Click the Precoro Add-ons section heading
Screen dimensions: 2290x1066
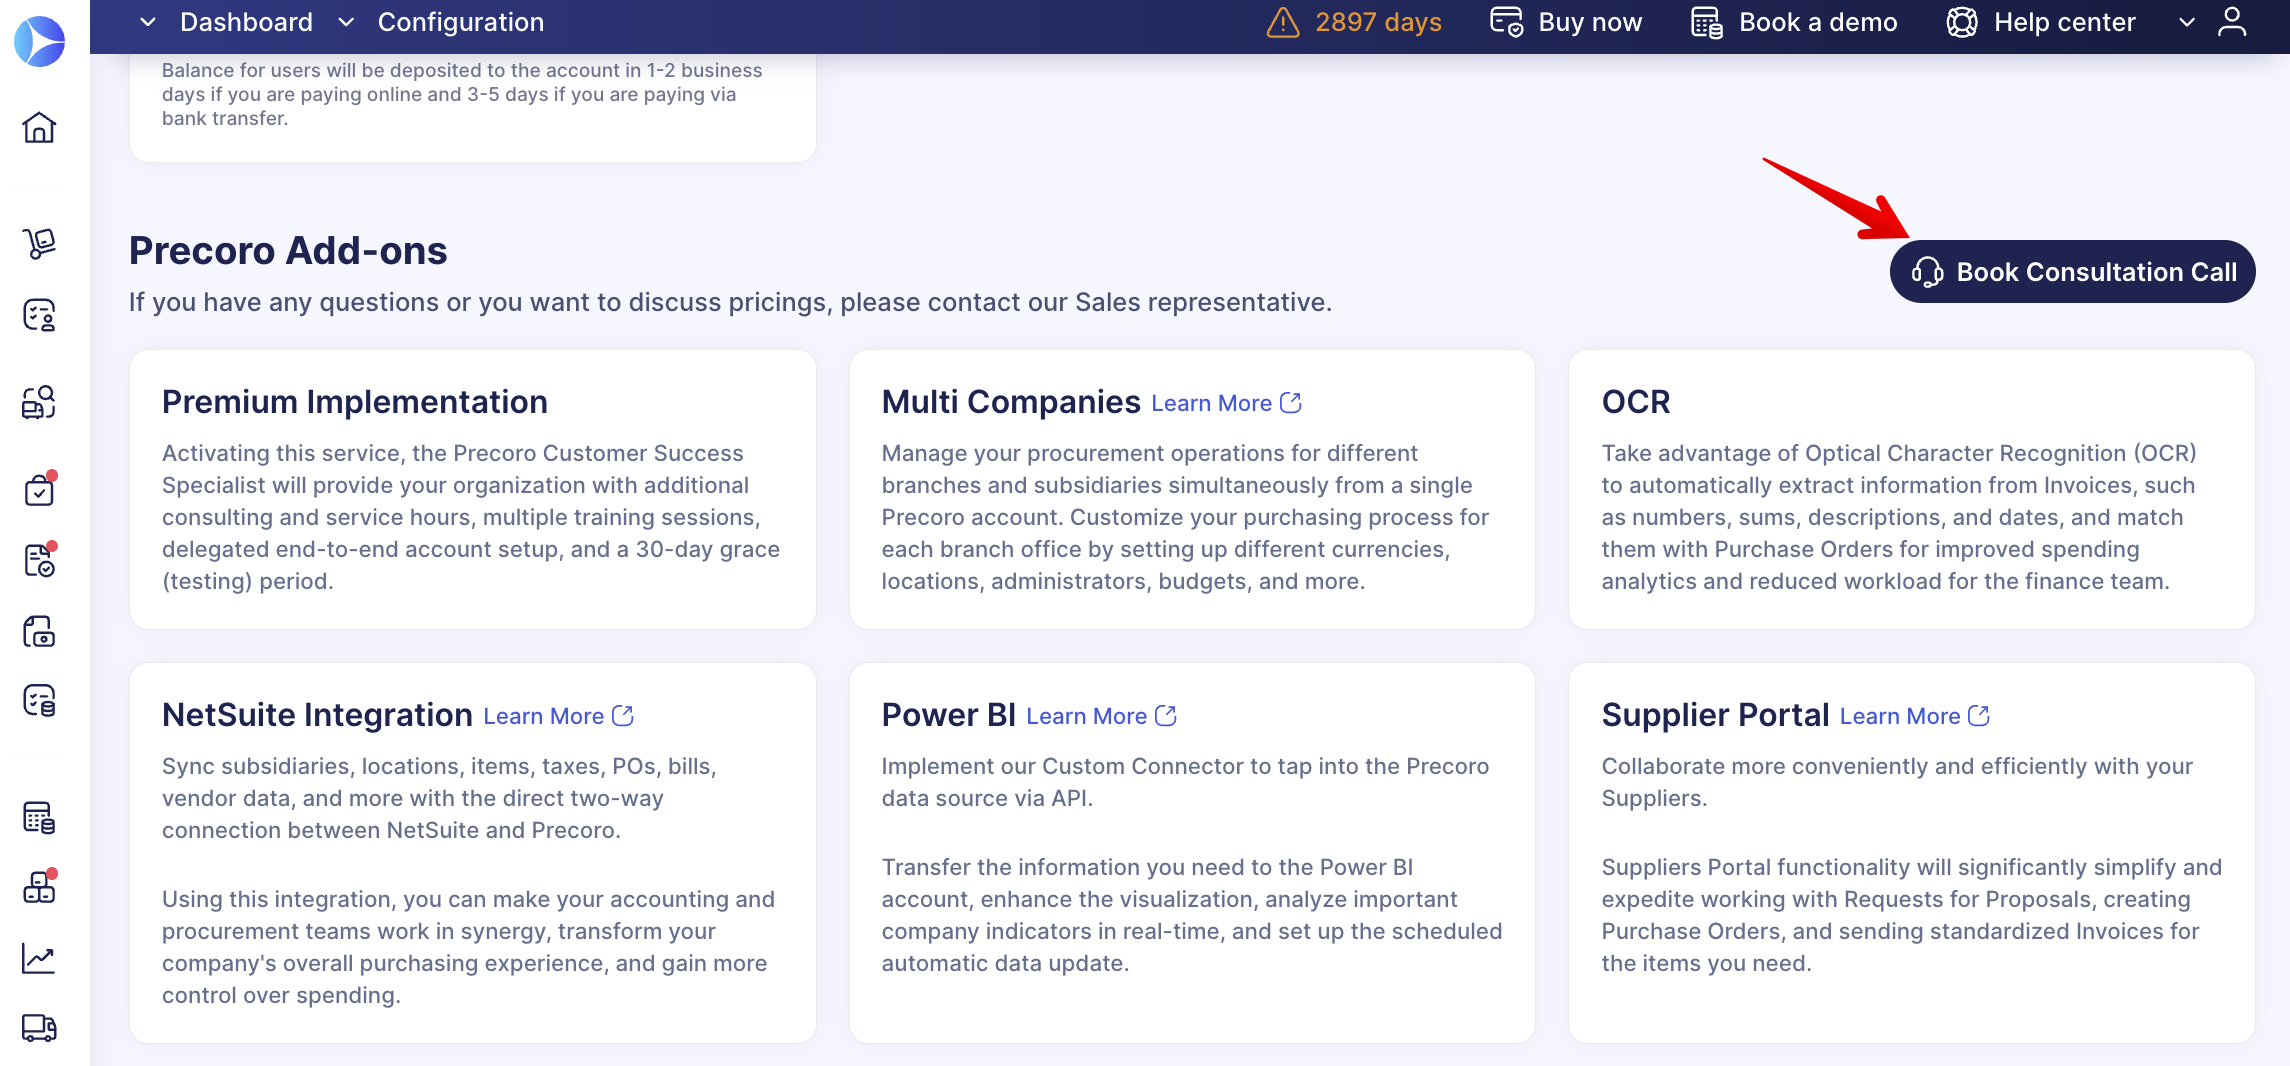click(x=288, y=251)
